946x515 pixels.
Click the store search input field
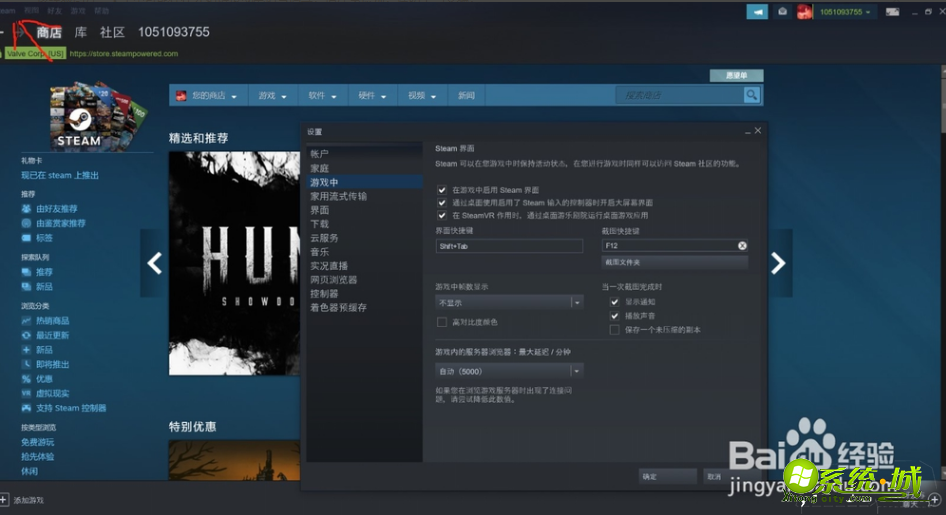tap(680, 95)
